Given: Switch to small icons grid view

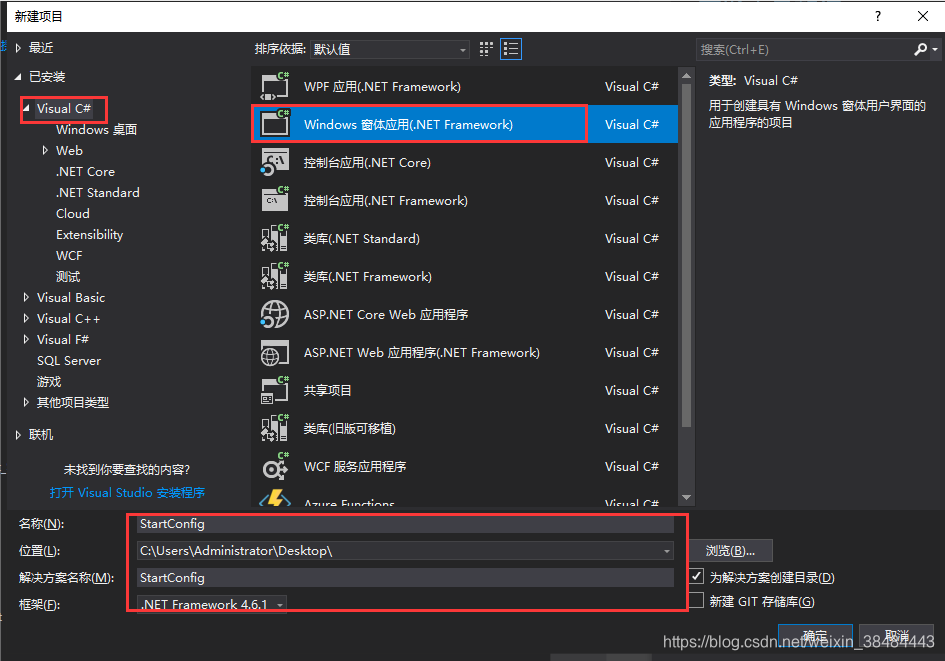Looking at the screenshot, I should click(x=486, y=49).
